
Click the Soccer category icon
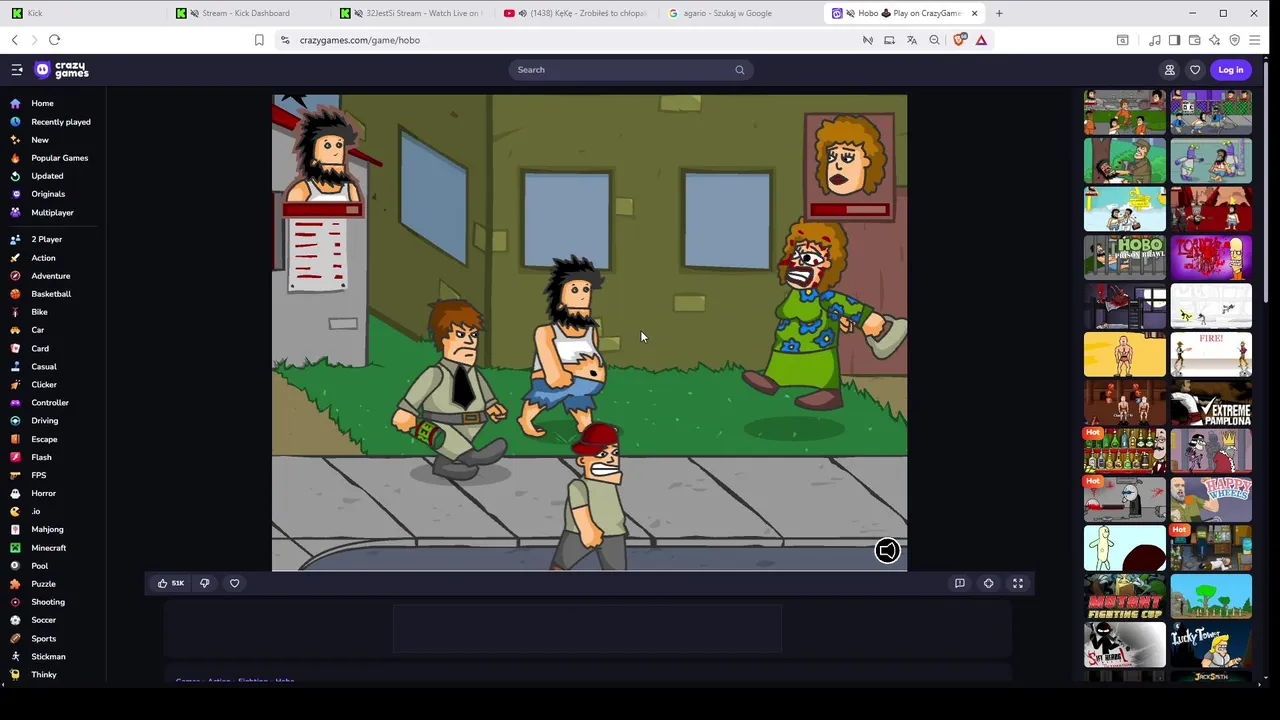[x=15, y=620]
